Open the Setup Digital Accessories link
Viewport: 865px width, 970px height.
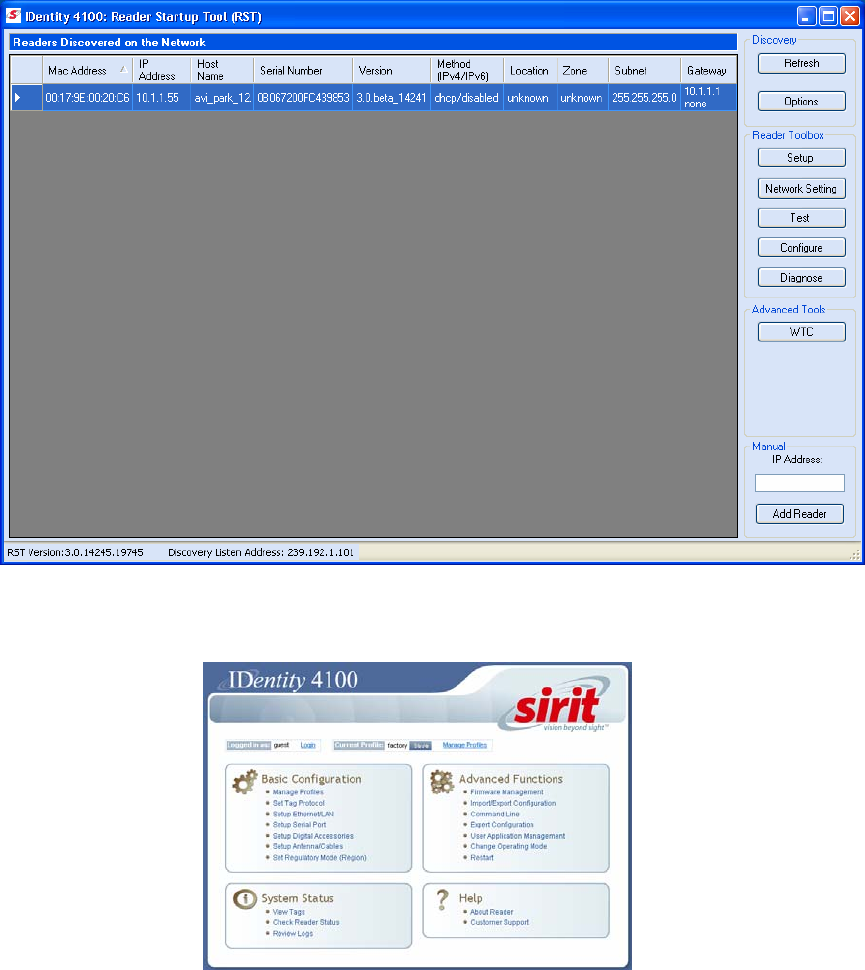tap(313, 836)
